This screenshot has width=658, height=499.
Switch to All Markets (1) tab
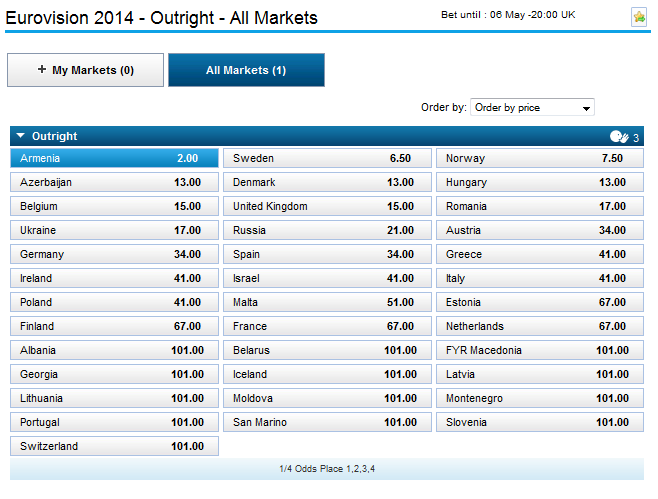click(x=246, y=70)
